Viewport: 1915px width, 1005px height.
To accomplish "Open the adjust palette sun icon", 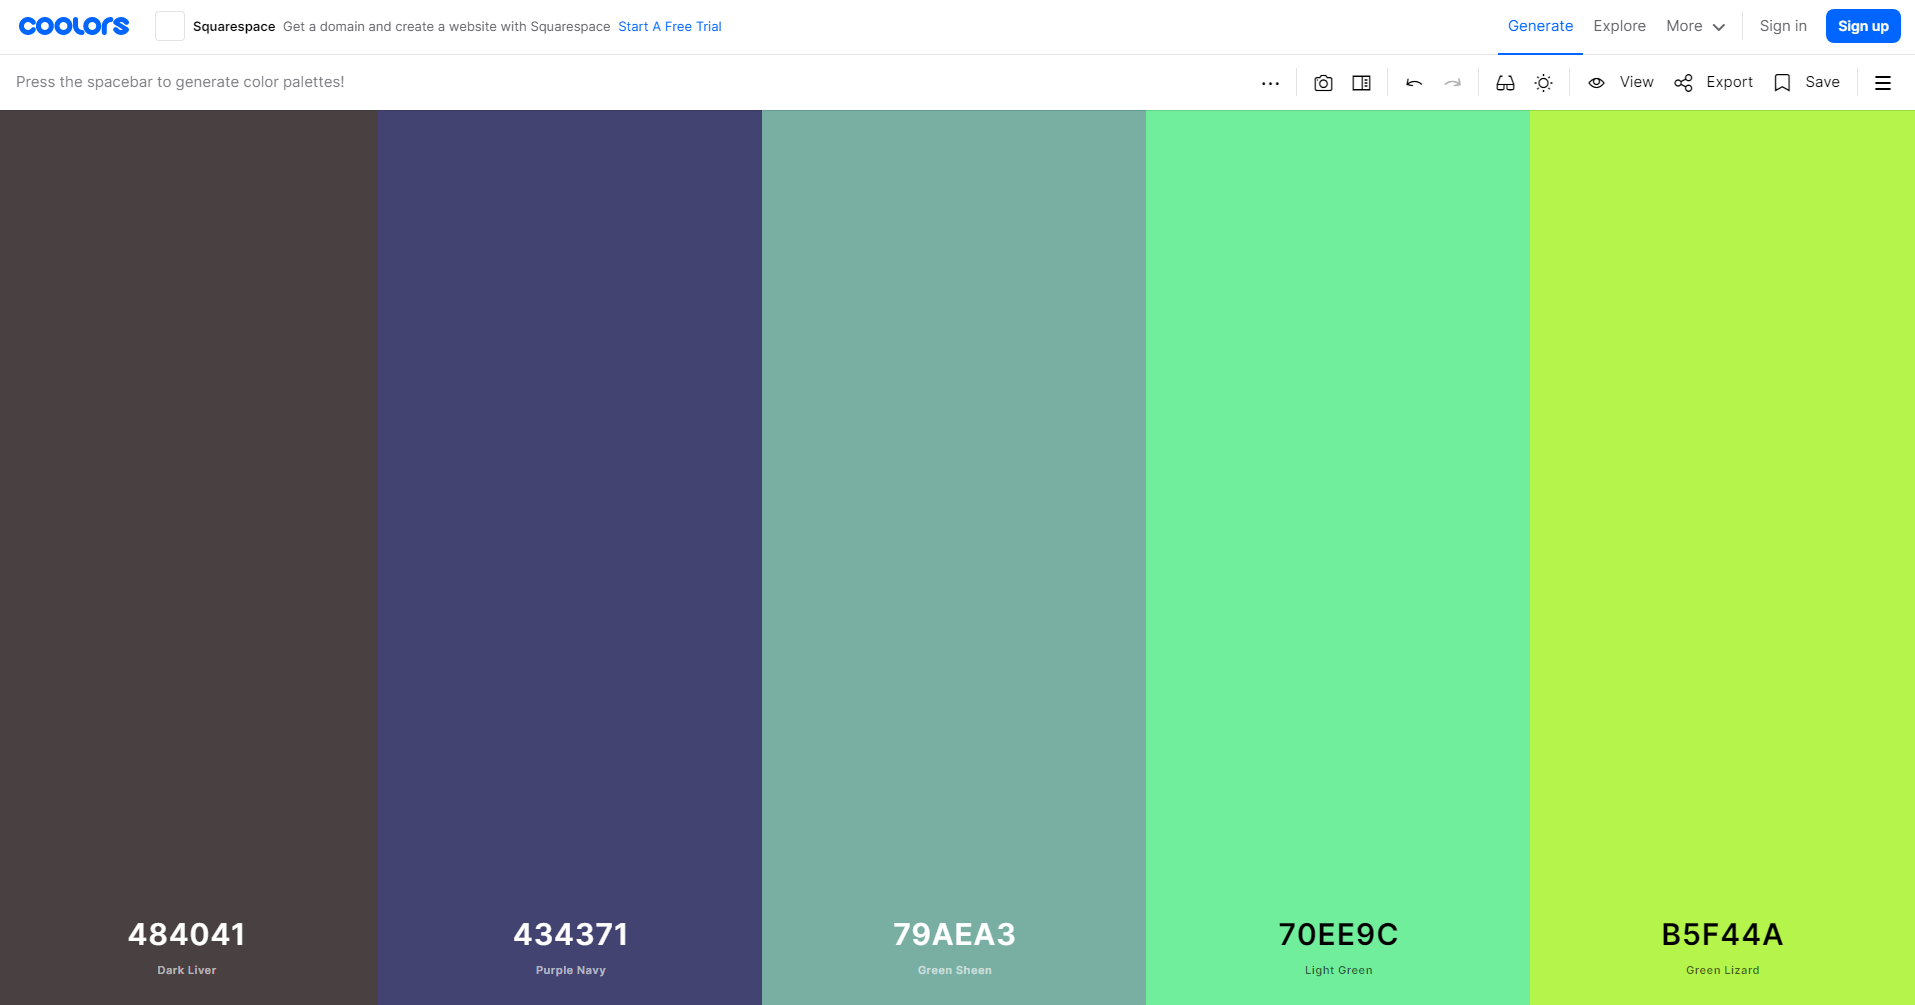I will click(x=1543, y=83).
